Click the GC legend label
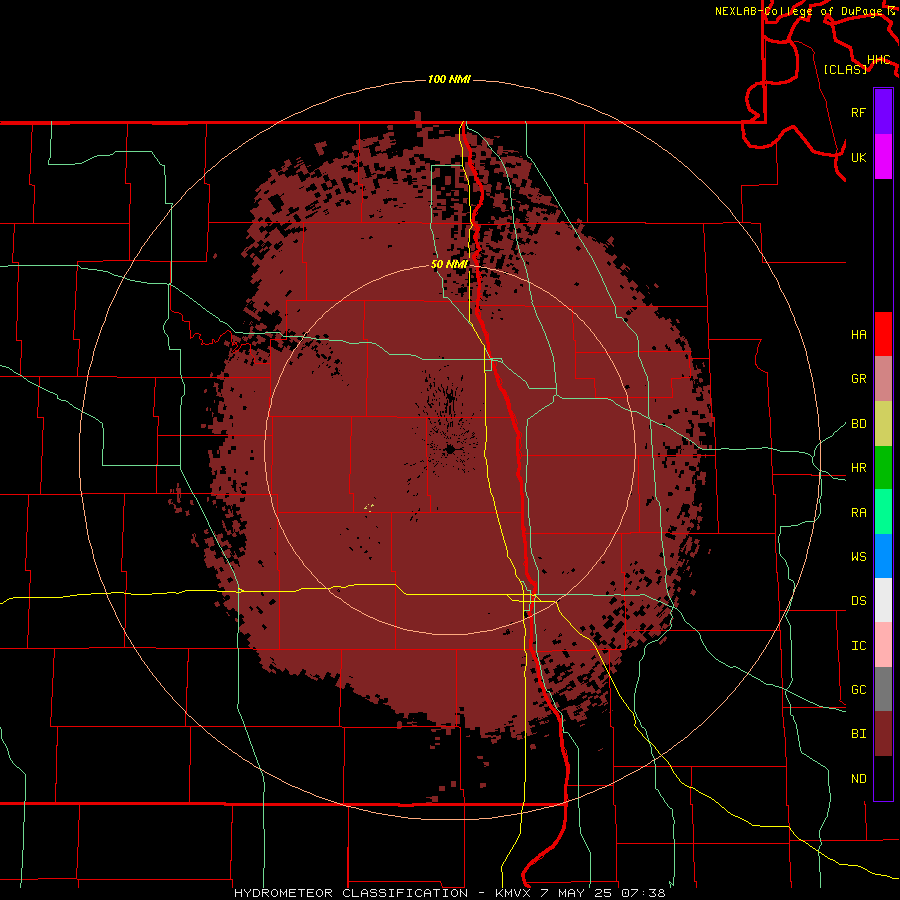The width and height of the screenshot is (900, 900). pos(858,689)
